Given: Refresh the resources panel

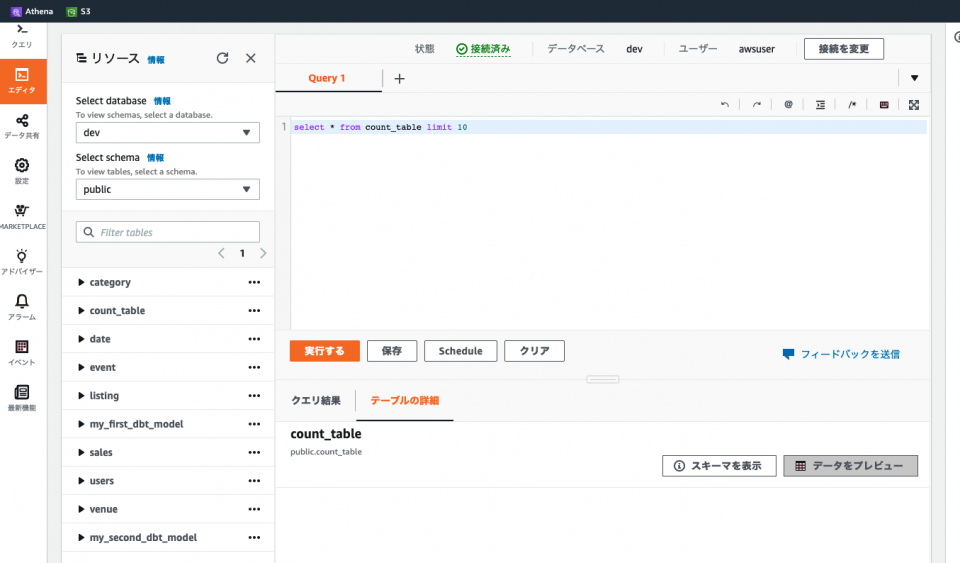Looking at the screenshot, I should pos(222,58).
